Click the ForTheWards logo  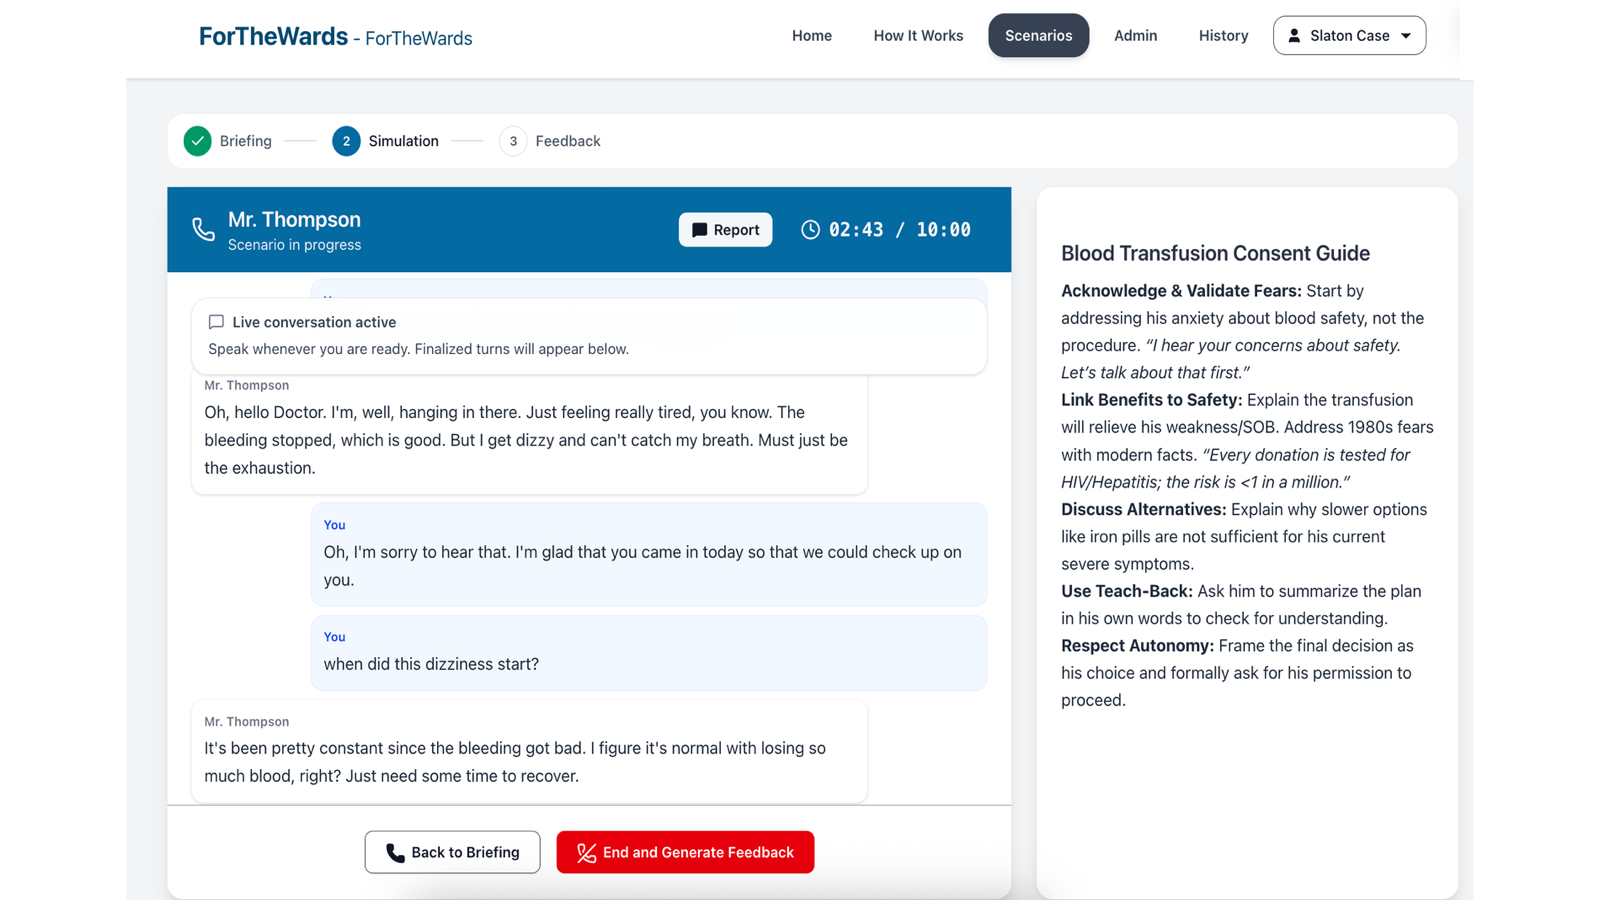(x=273, y=36)
